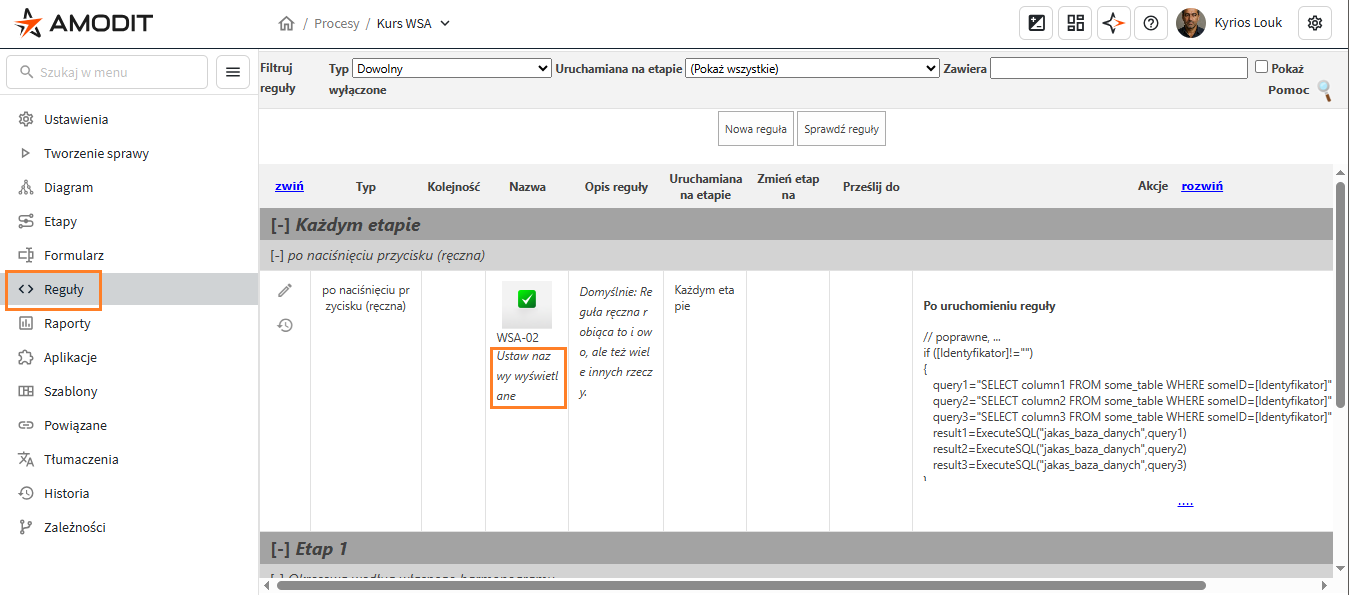1349x595 pixels.
Task: Select Formularz from the sidebar
Action: pyautogui.click(x=73, y=255)
